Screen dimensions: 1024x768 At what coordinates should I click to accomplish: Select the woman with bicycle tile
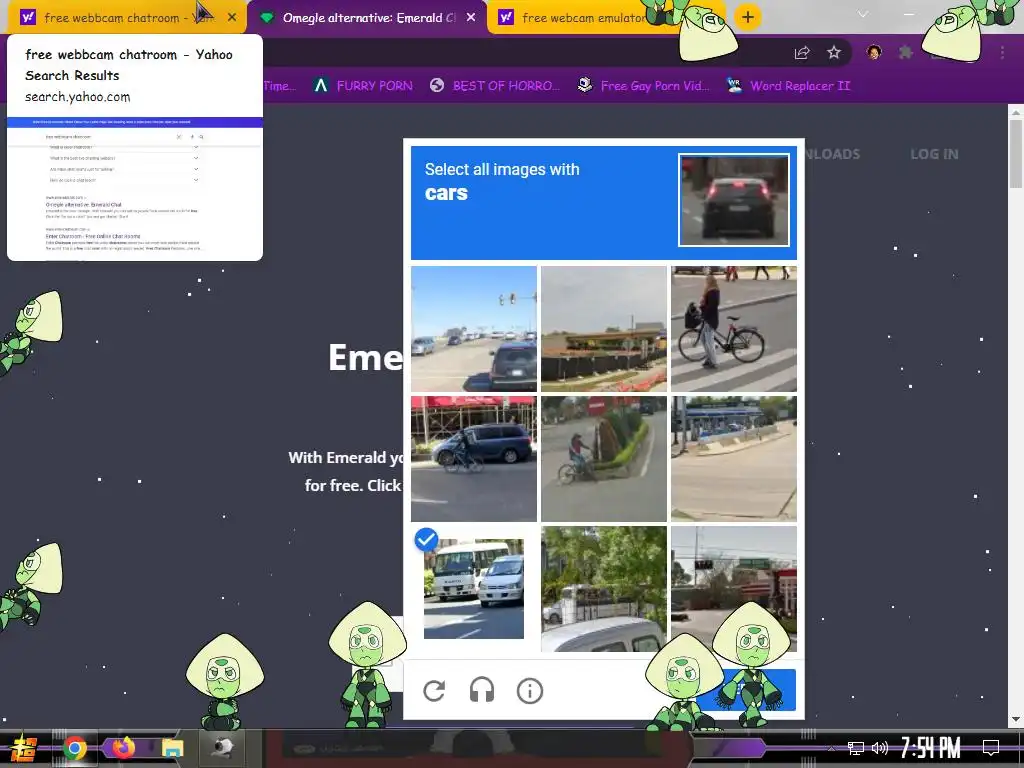[x=734, y=328]
